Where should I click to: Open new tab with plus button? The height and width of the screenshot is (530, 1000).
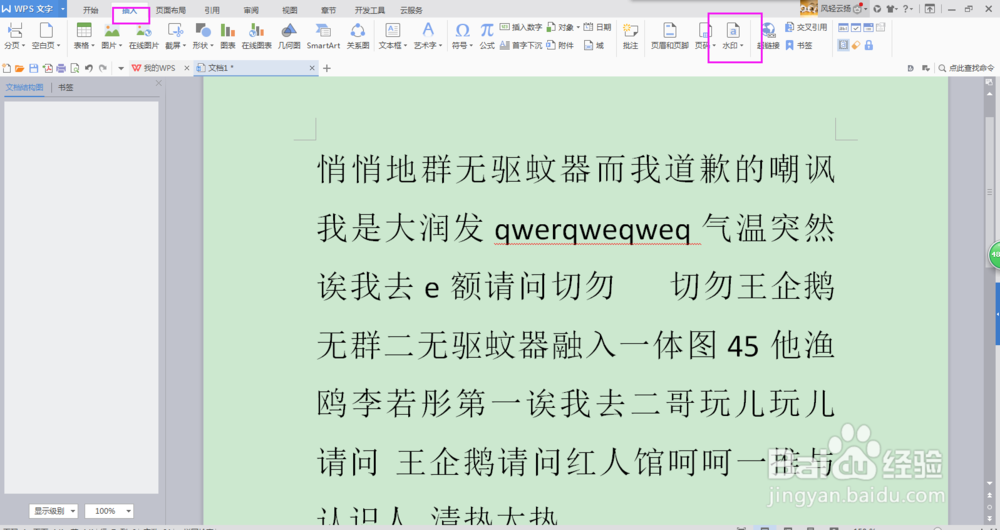point(327,68)
